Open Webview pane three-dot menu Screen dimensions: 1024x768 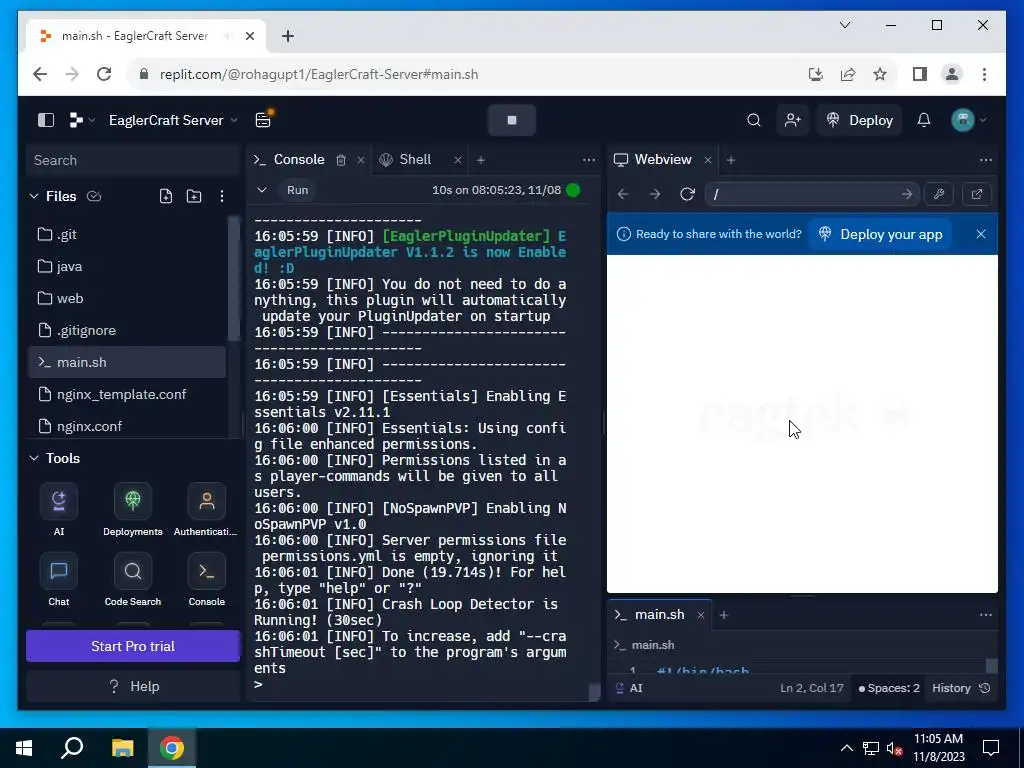(985, 160)
